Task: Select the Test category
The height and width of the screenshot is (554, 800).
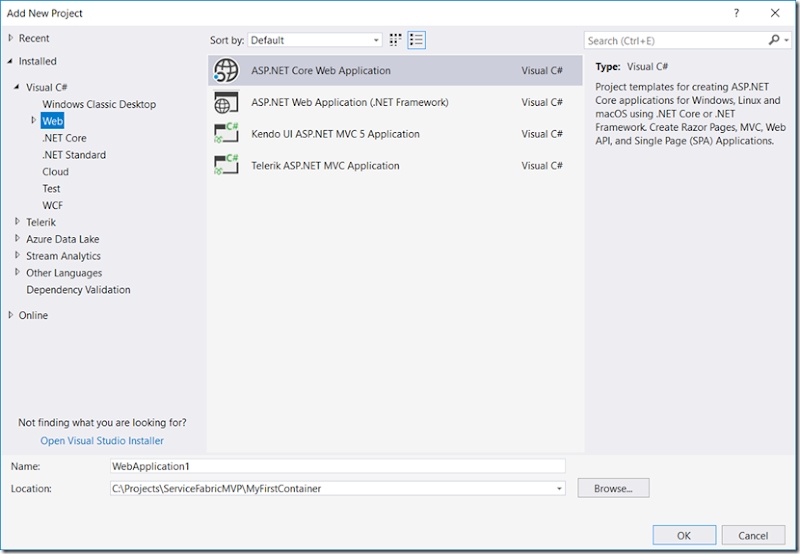Action: (51, 188)
